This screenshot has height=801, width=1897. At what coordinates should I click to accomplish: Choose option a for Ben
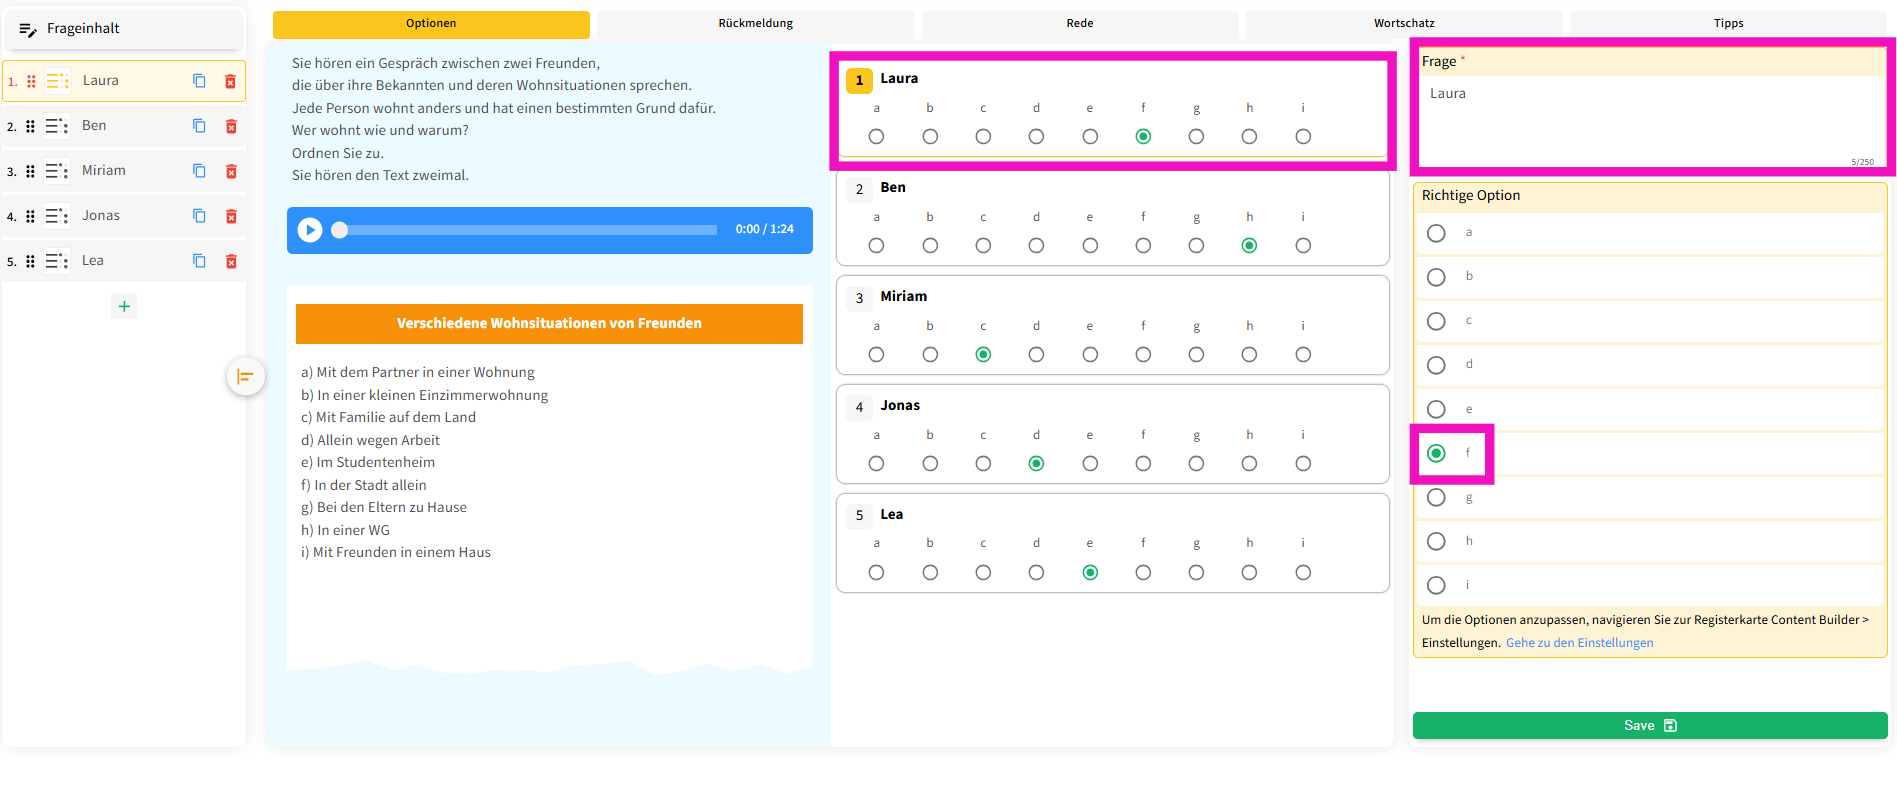coord(876,245)
